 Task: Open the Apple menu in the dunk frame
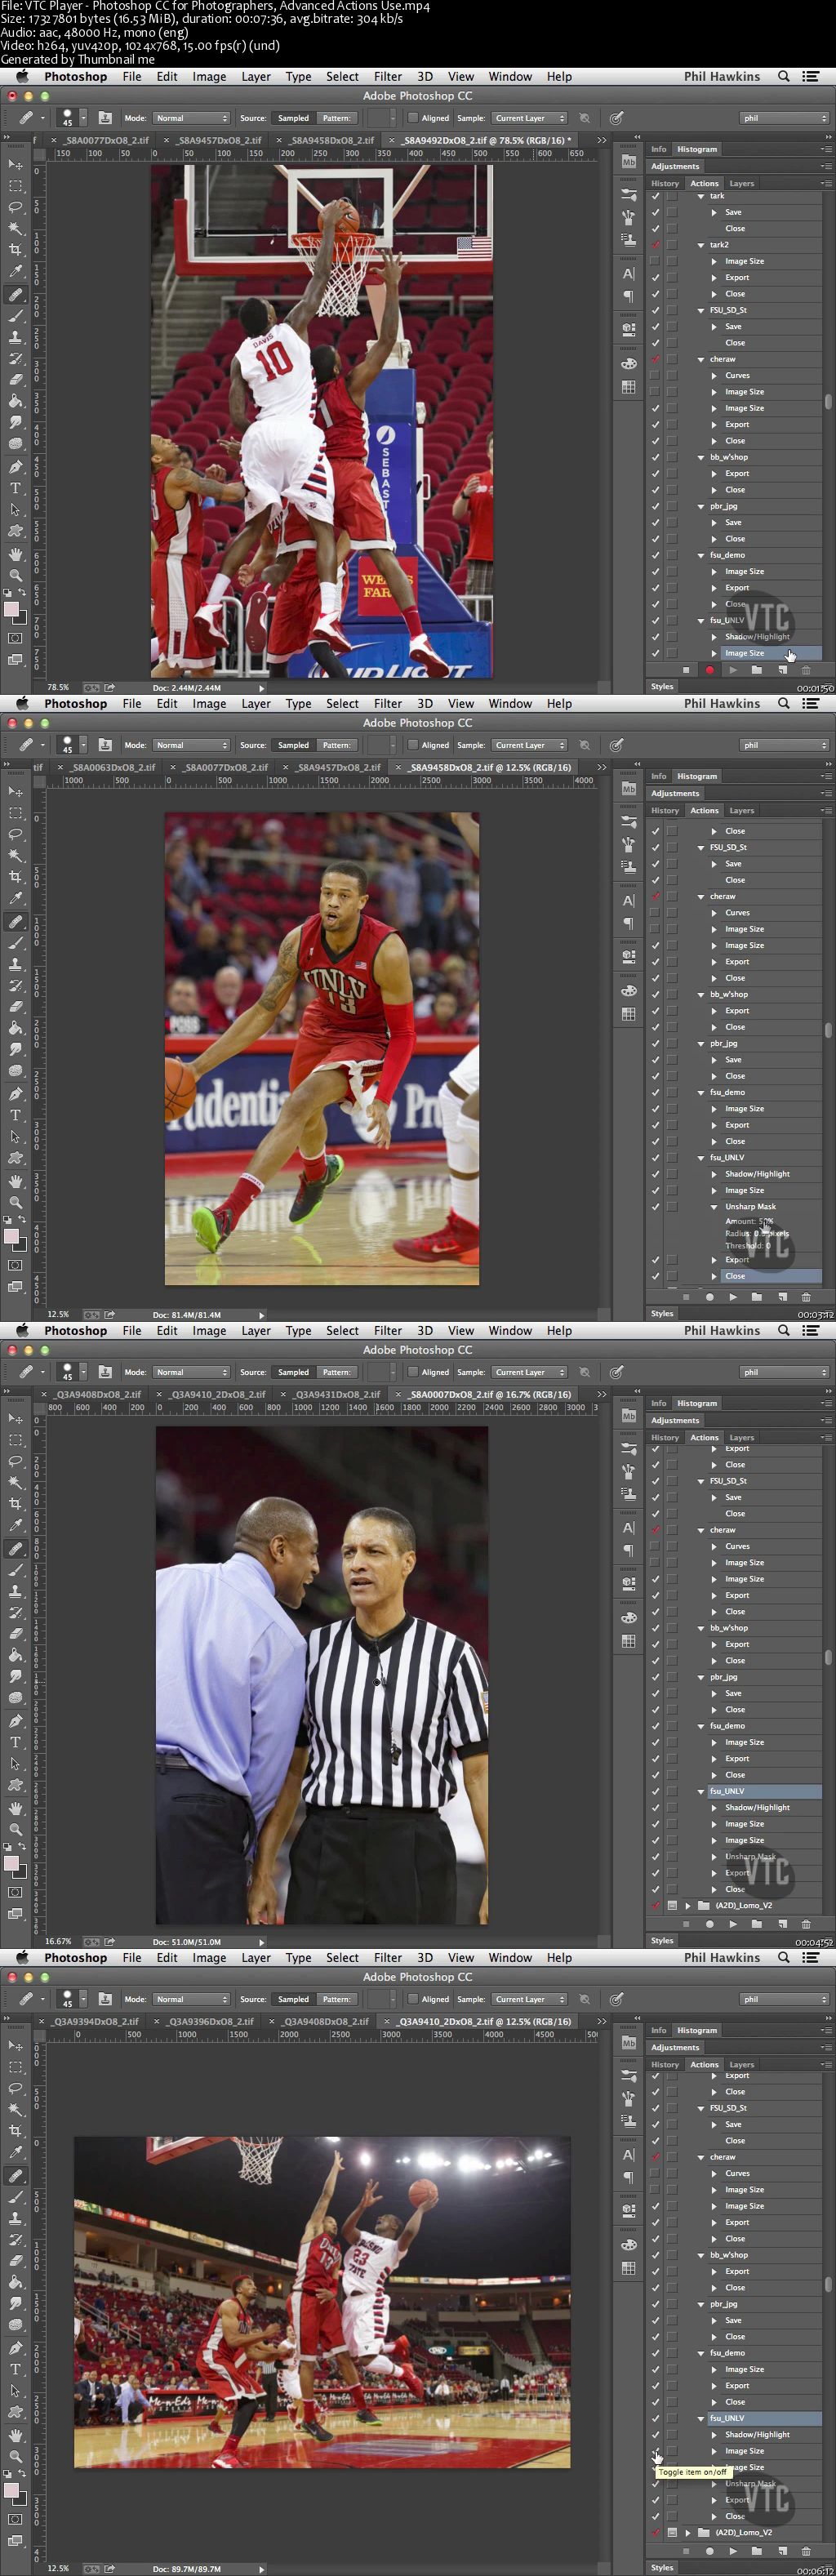22,76
